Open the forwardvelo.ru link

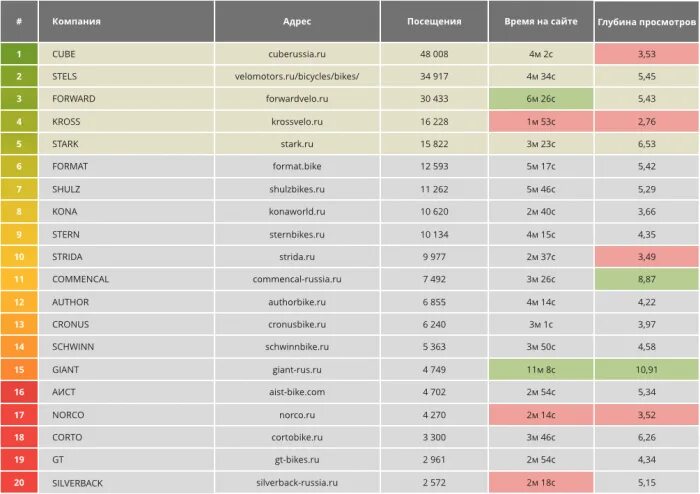point(298,99)
